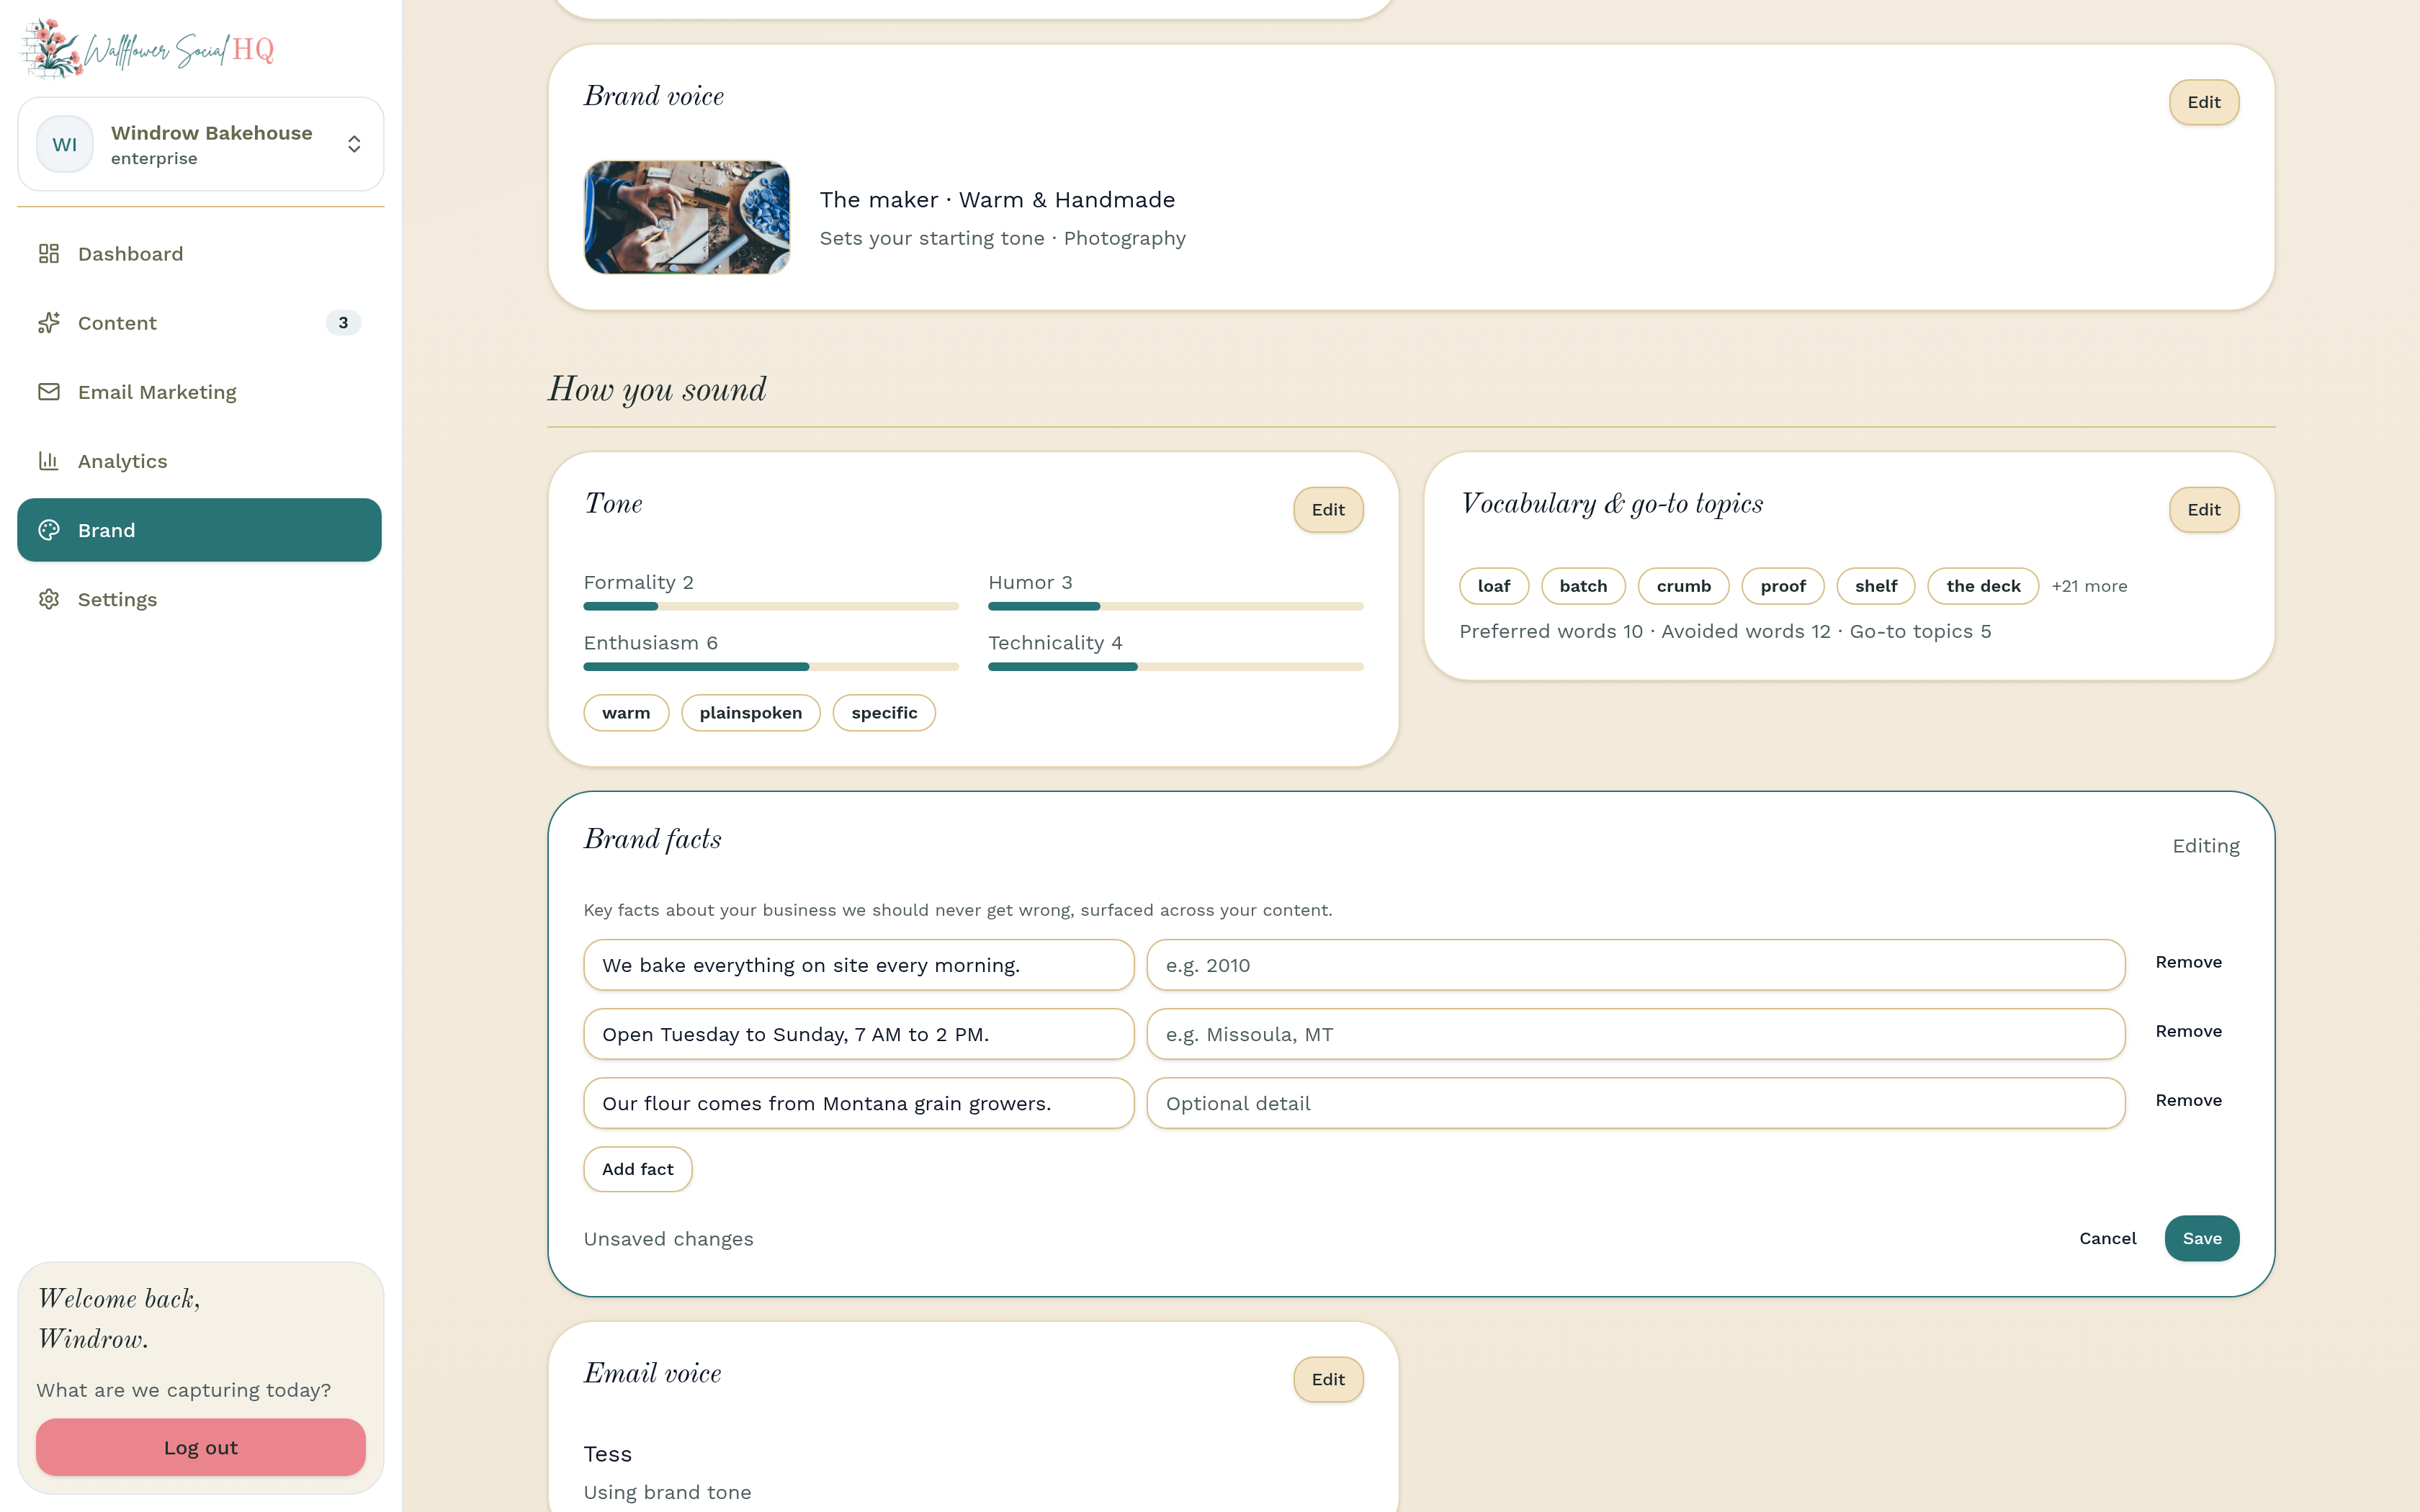Focus the 'Our flour comes from Montana' field
Viewport: 2420px width, 1512px height.
point(859,1103)
